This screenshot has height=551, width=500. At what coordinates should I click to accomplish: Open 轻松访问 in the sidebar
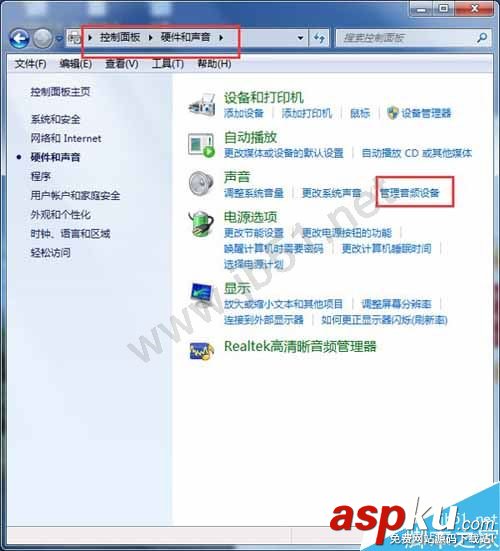tap(51, 253)
